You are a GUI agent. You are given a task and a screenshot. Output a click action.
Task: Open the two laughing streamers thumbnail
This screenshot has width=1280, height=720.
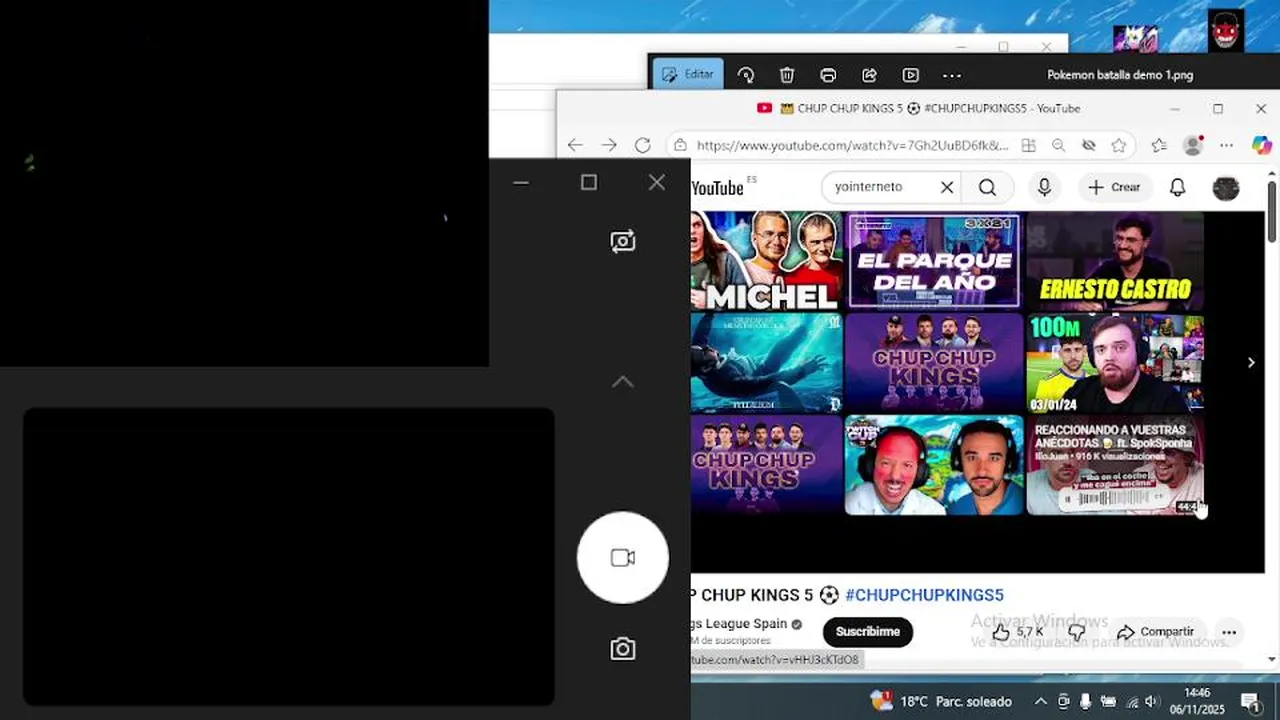coord(934,465)
